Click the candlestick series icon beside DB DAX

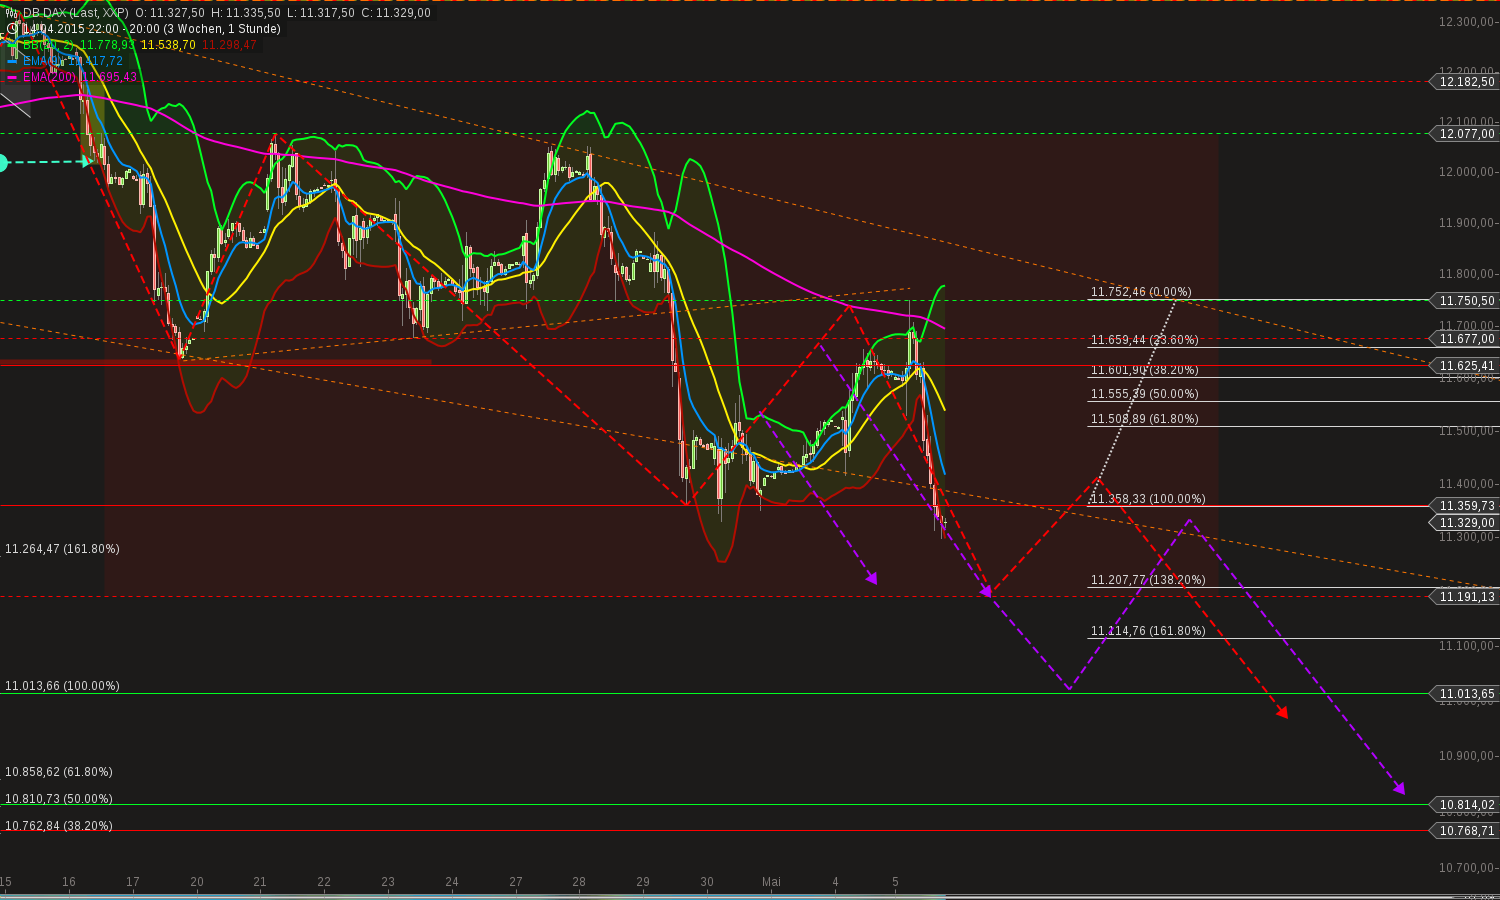pos(10,13)
